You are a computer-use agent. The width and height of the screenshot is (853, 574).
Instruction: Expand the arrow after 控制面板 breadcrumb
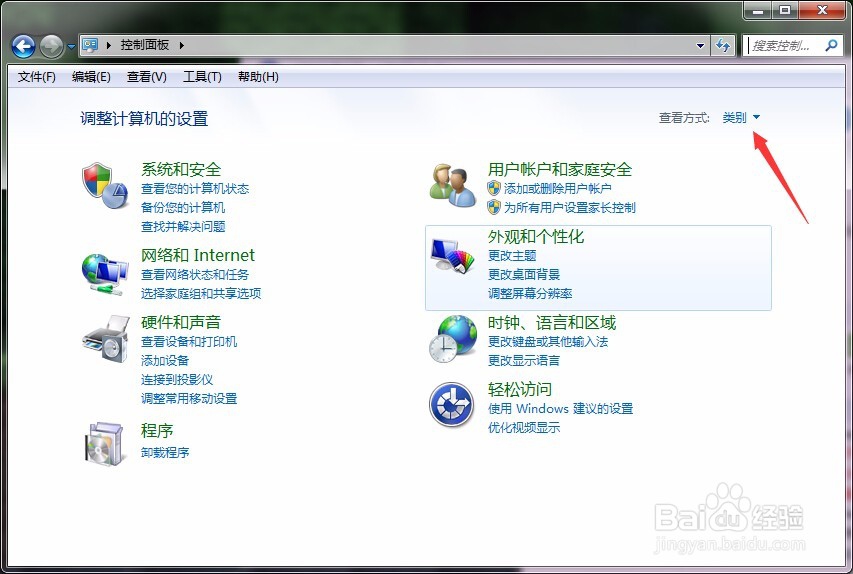tap(182, 45)
